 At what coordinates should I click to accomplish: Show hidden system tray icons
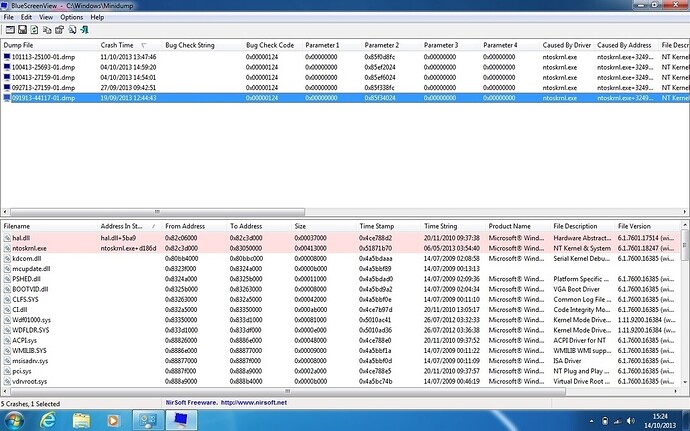[591, 421]
